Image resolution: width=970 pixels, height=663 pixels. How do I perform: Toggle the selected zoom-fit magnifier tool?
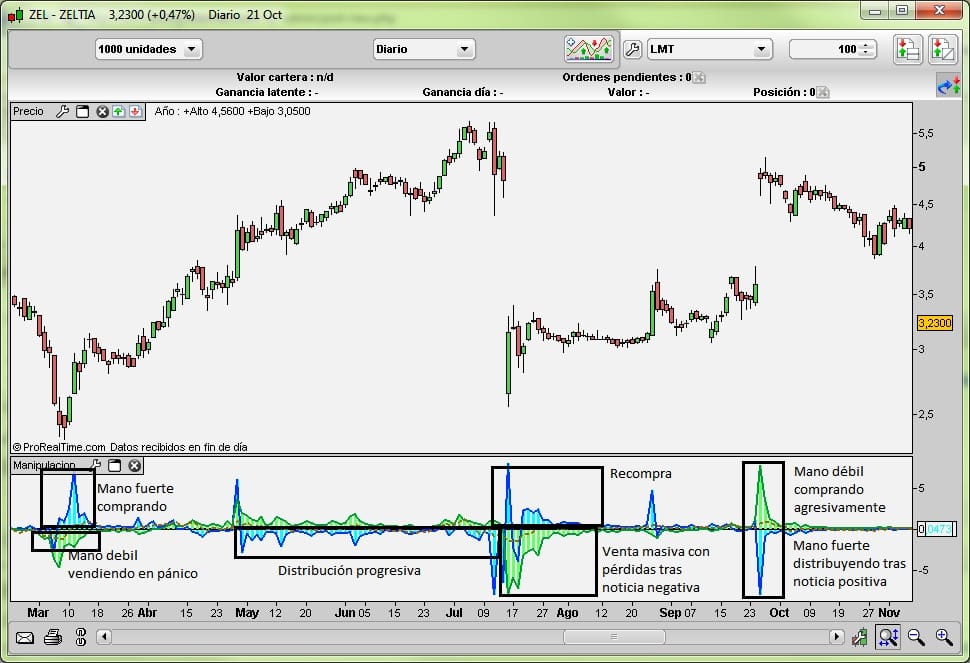point(887,636)
